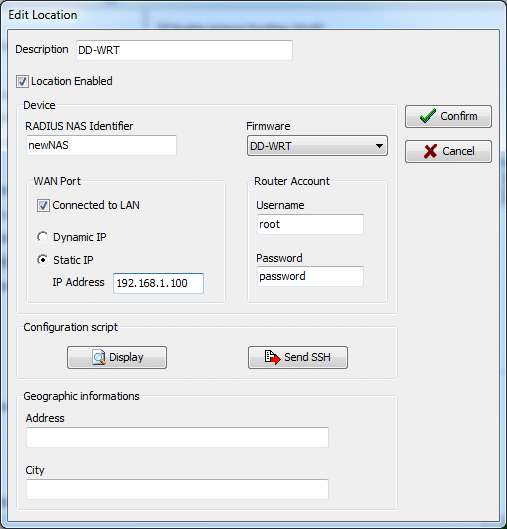Screen dimensions: 507x529
Task: Click the red arrow Send SSH icon
Action: (x=272, y=357)
